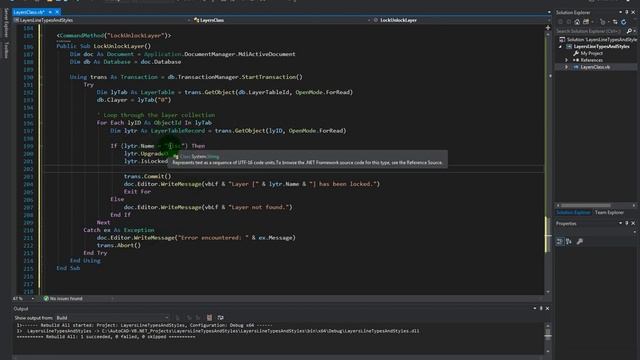Click the db.Clayer = lyTab("0") line
640x360 pixels.
[x=134, y=100]
